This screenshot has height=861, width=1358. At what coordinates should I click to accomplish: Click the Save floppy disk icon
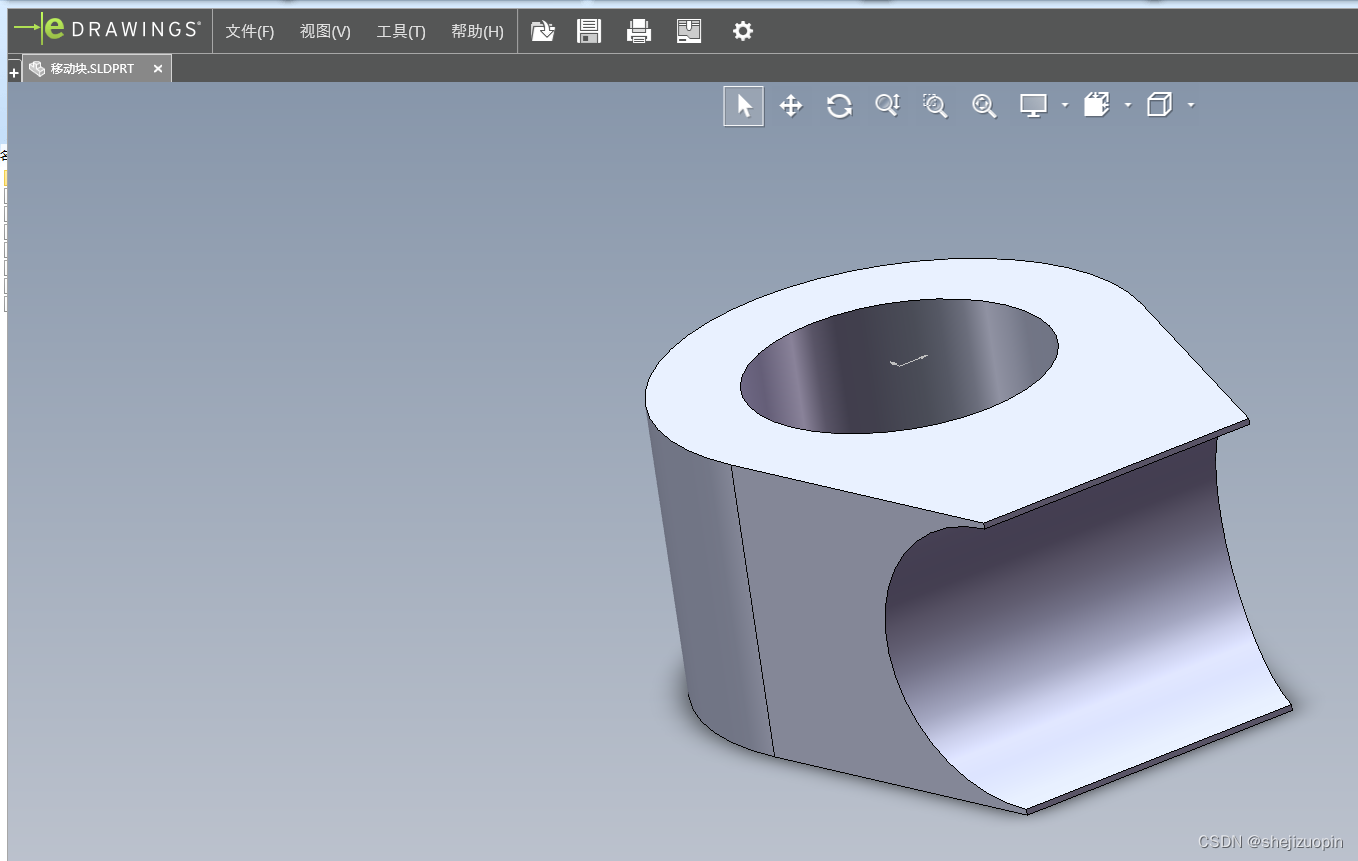(589, 31)
